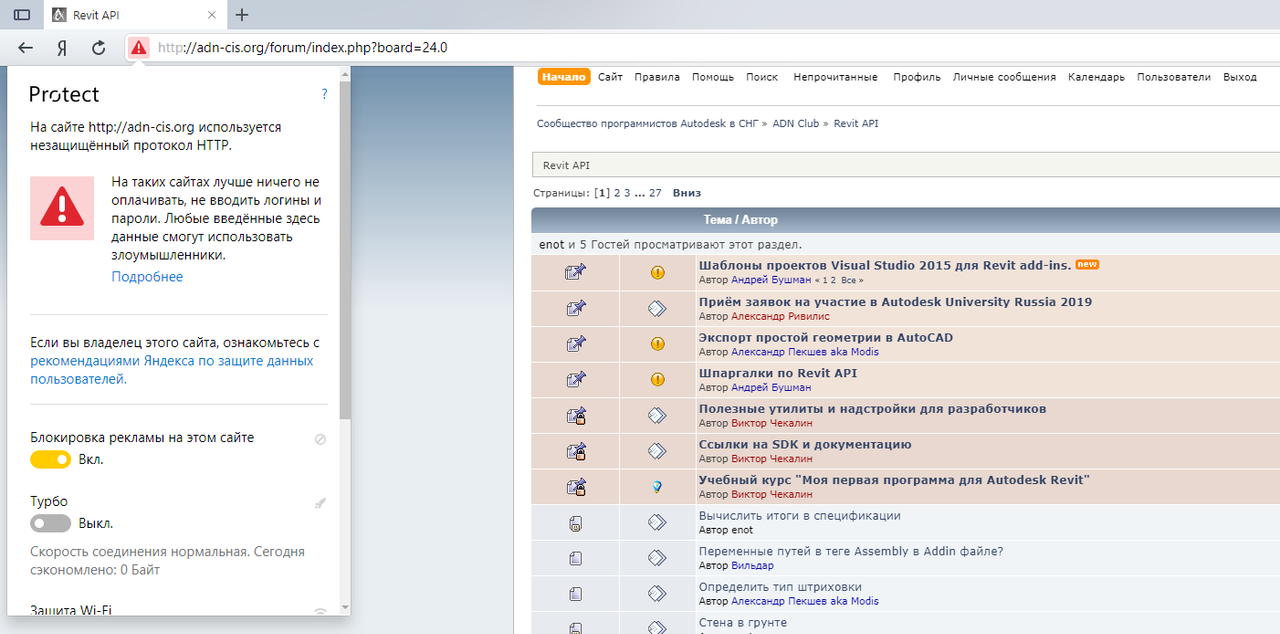
Task: Click topic icon for Переменные путей row
Action: click(575, 558)
